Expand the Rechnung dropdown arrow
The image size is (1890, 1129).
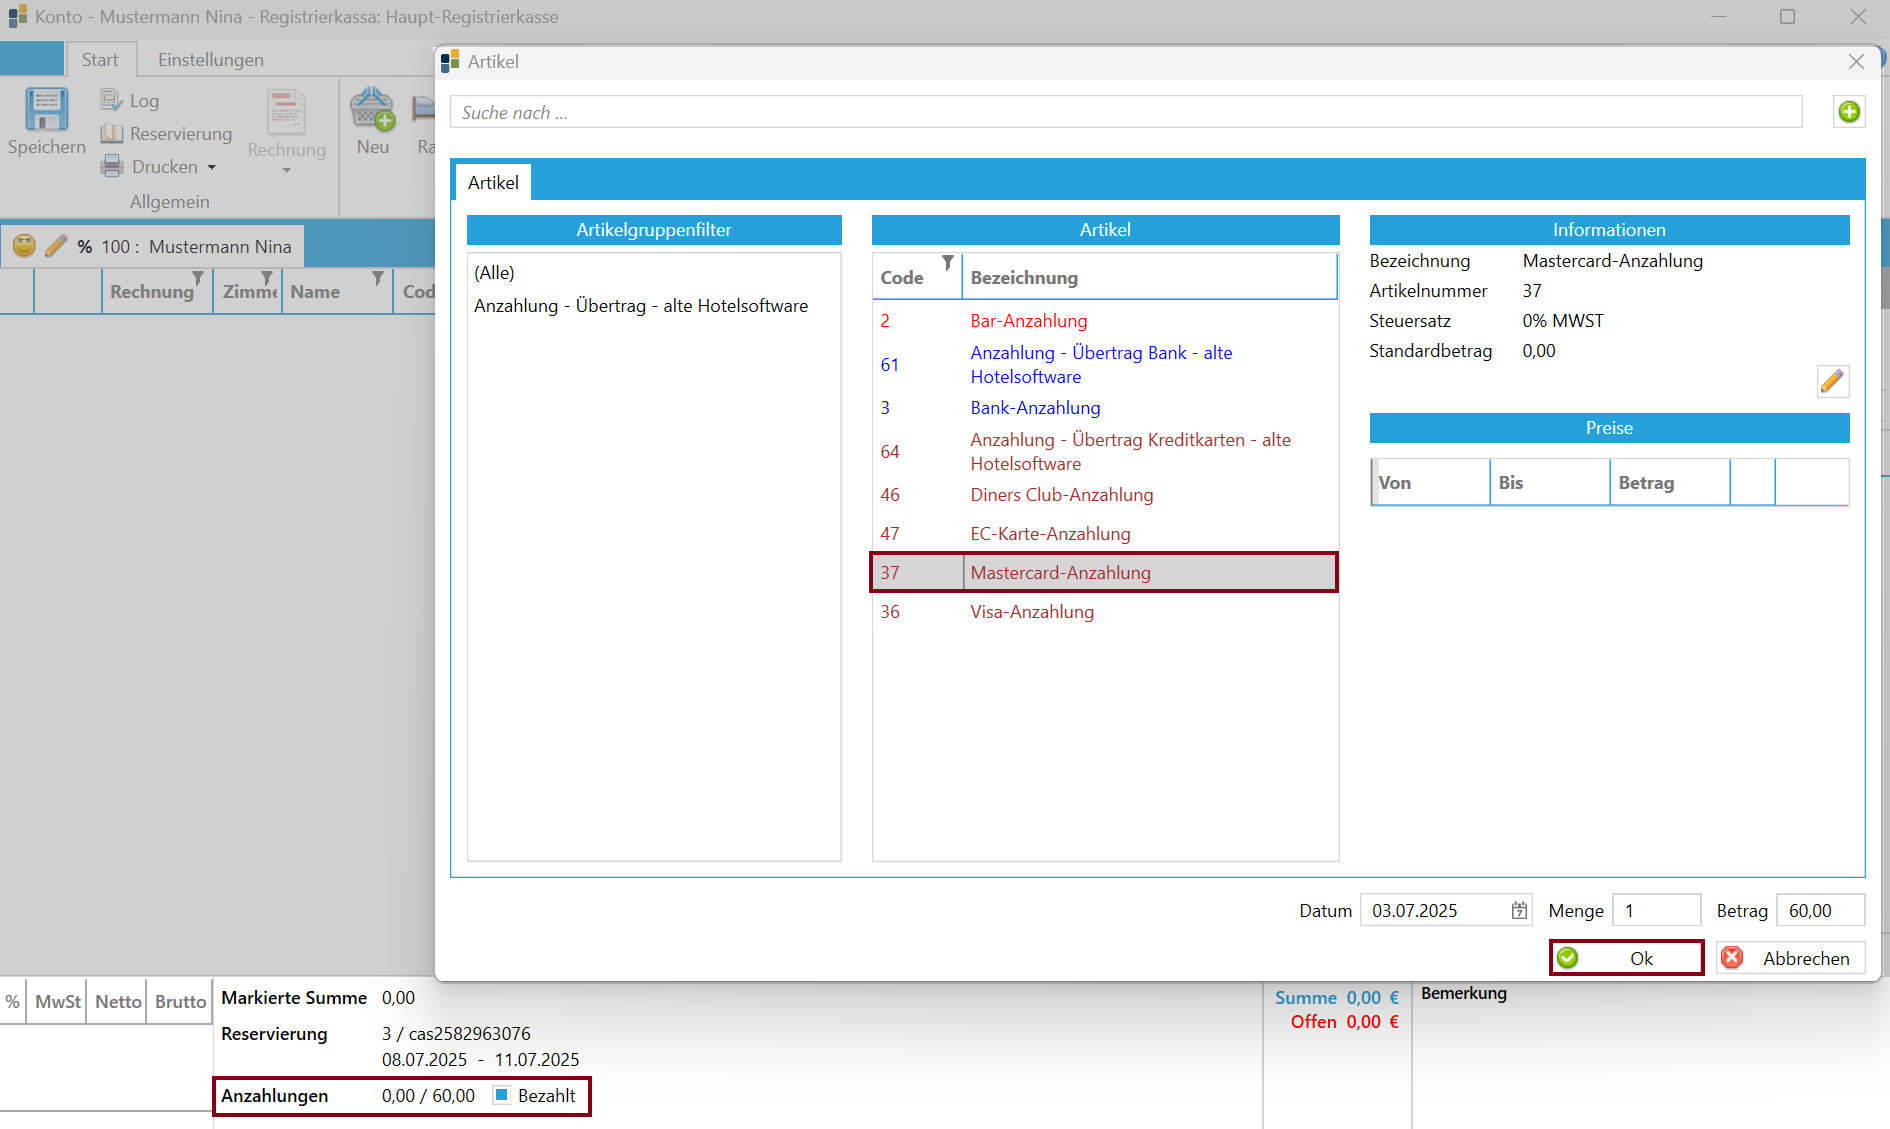(x=287, y=171)
